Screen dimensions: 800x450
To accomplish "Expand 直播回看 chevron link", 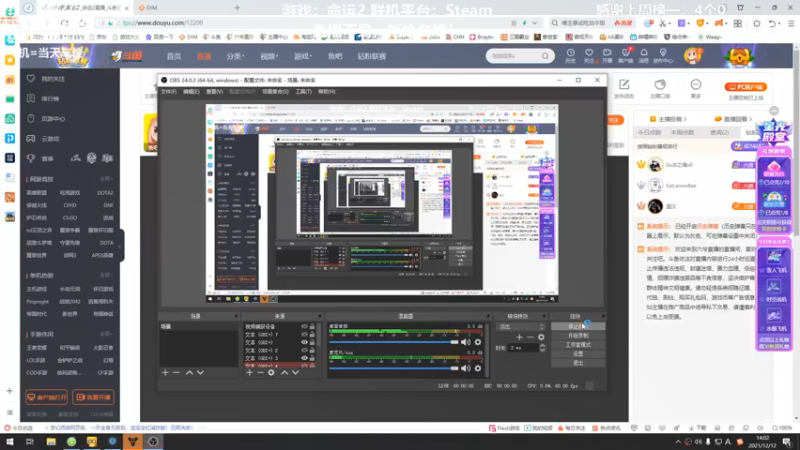I will coord(734,119).
